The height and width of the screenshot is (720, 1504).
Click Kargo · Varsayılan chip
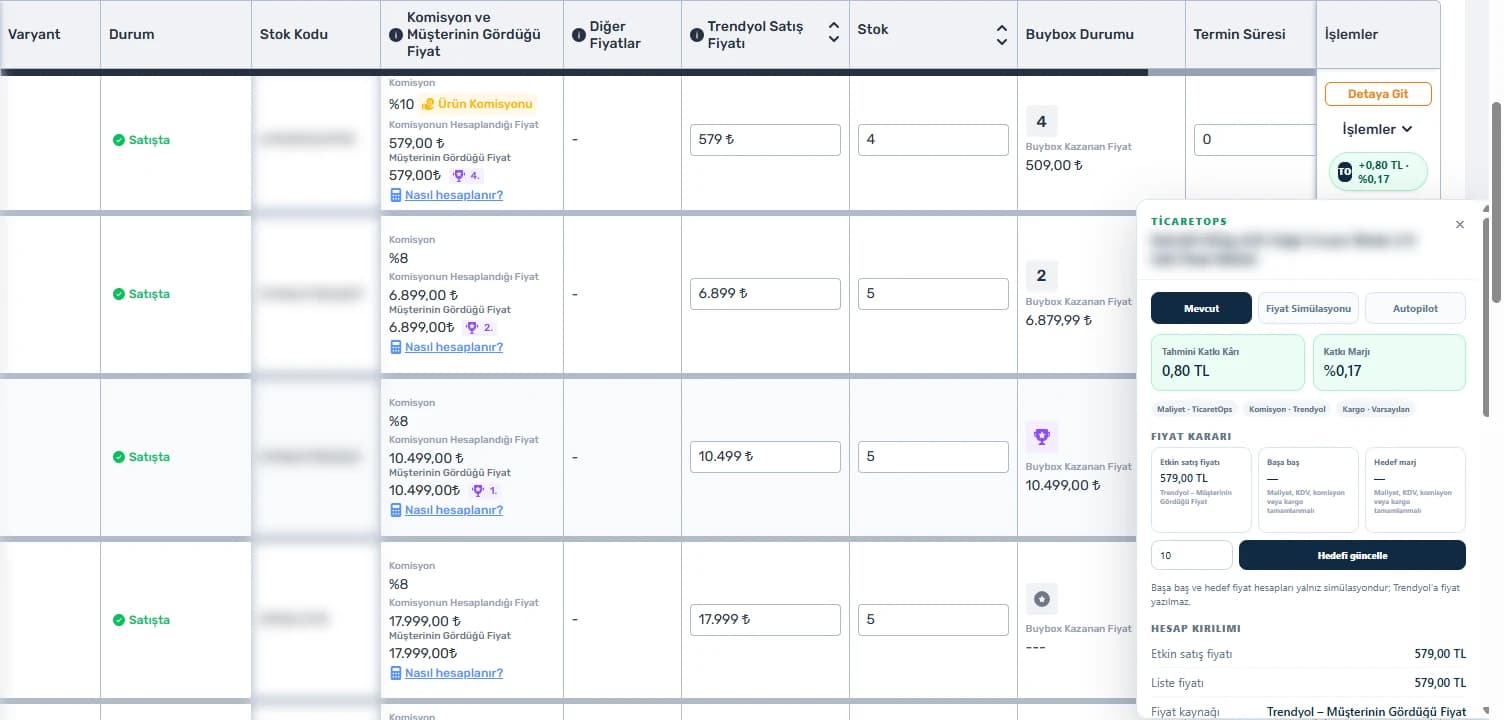(x=1376, y=409)
